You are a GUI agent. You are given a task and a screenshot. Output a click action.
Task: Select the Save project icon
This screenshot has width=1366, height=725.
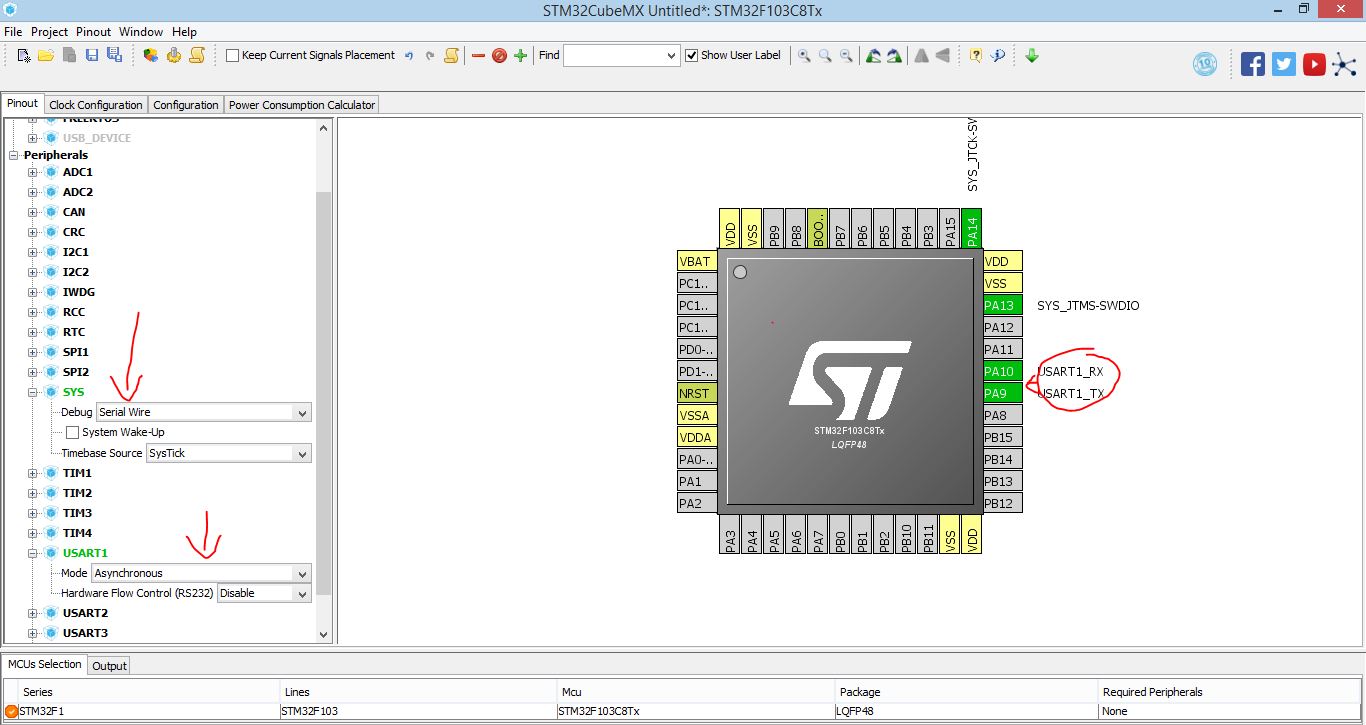click(93, 55)
